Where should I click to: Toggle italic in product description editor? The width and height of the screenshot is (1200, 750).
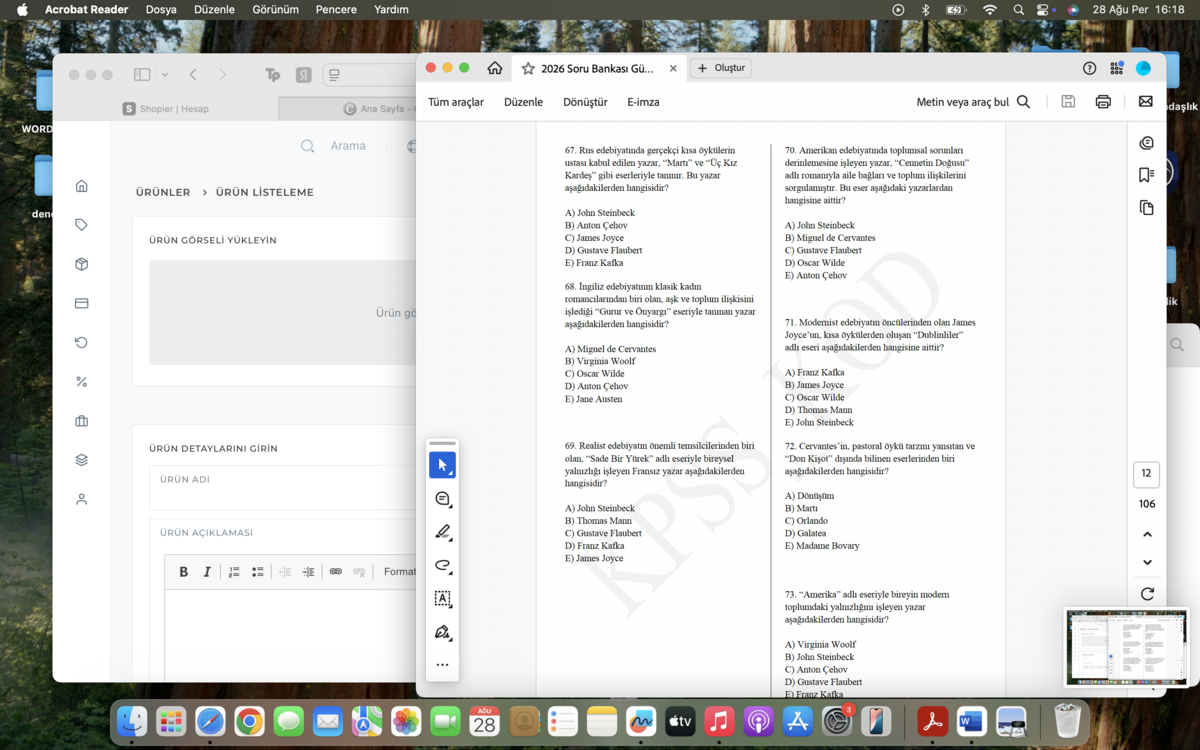(x=207, y=572)
